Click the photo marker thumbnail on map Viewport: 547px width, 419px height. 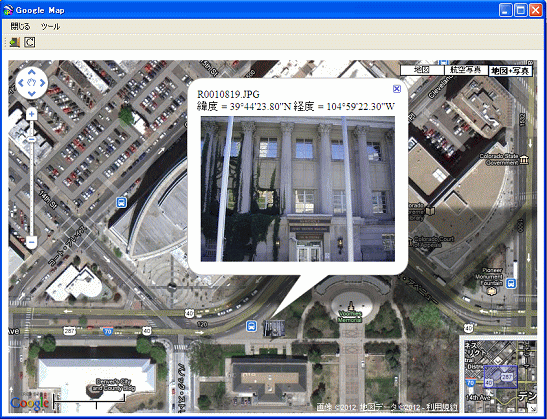click(274, 328)
